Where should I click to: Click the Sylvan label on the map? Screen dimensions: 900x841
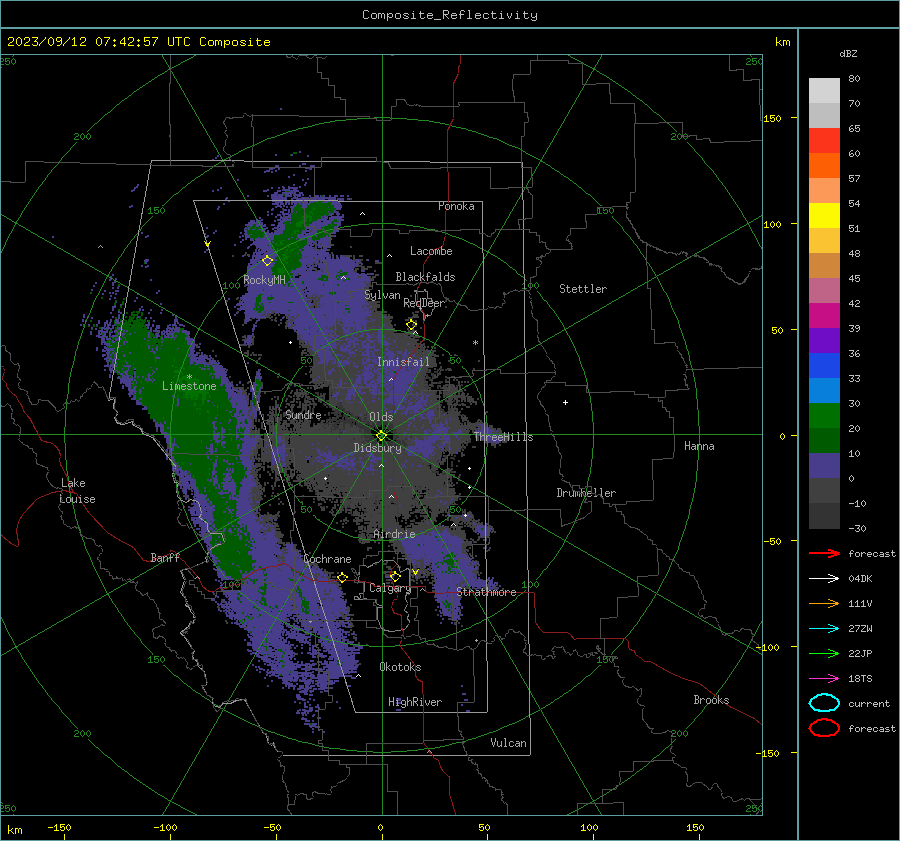click(383, 295)
